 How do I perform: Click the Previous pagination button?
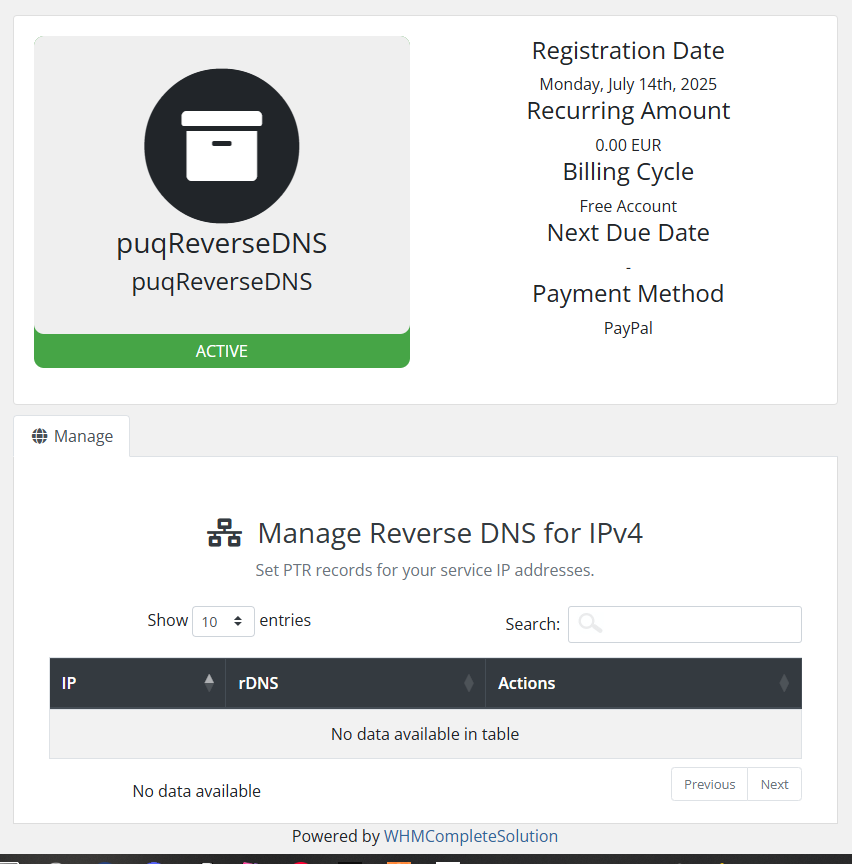[x=709, y=784]
